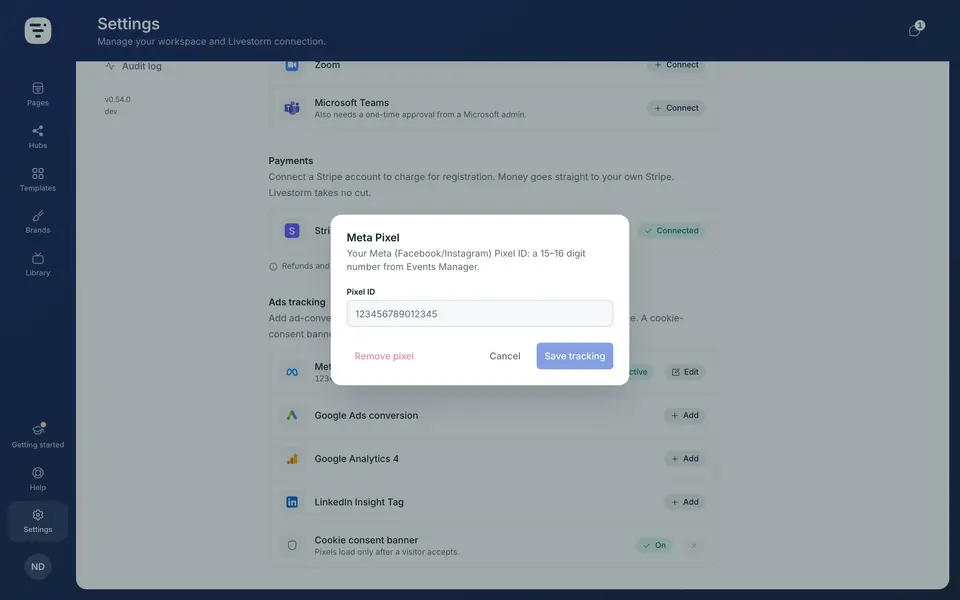Open the Pages section
This screenshot has height=600, width=960.
pyautogui.click(x=38, y=94)
